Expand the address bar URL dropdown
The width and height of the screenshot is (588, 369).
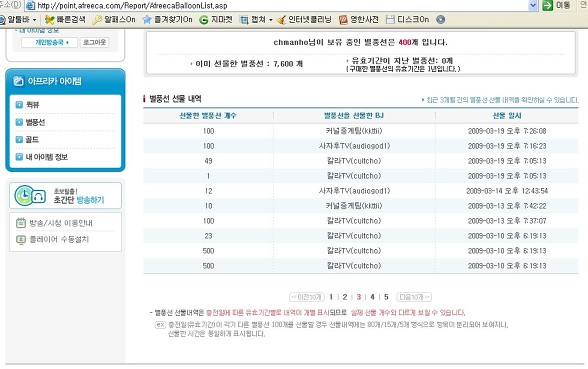click(533, 5)
